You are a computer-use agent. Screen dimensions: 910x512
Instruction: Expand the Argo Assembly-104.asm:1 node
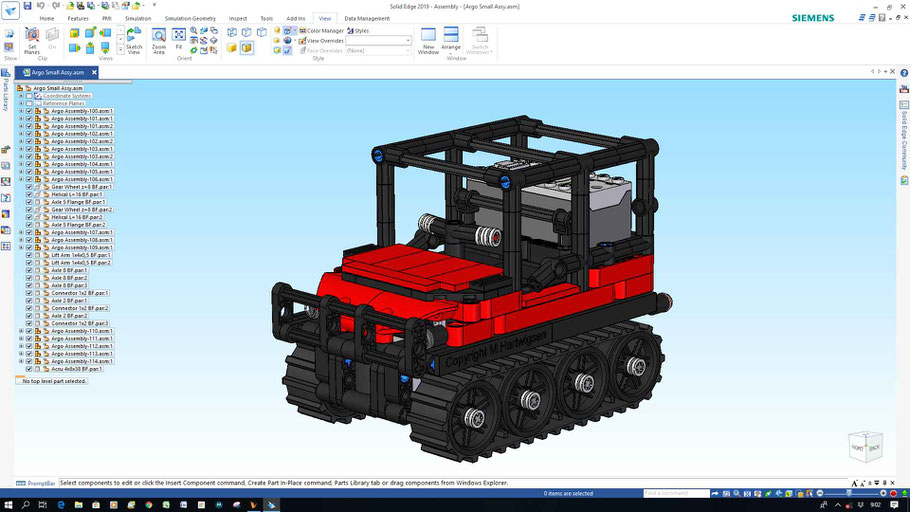coord(21,164)
